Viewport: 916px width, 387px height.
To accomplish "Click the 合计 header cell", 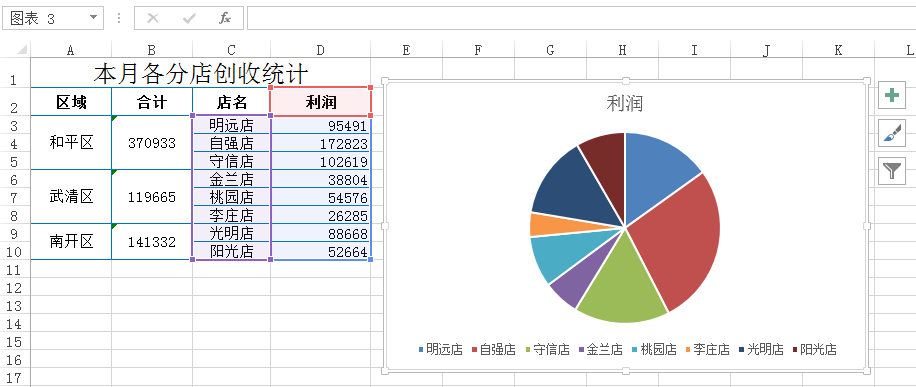I will point(152,102).
